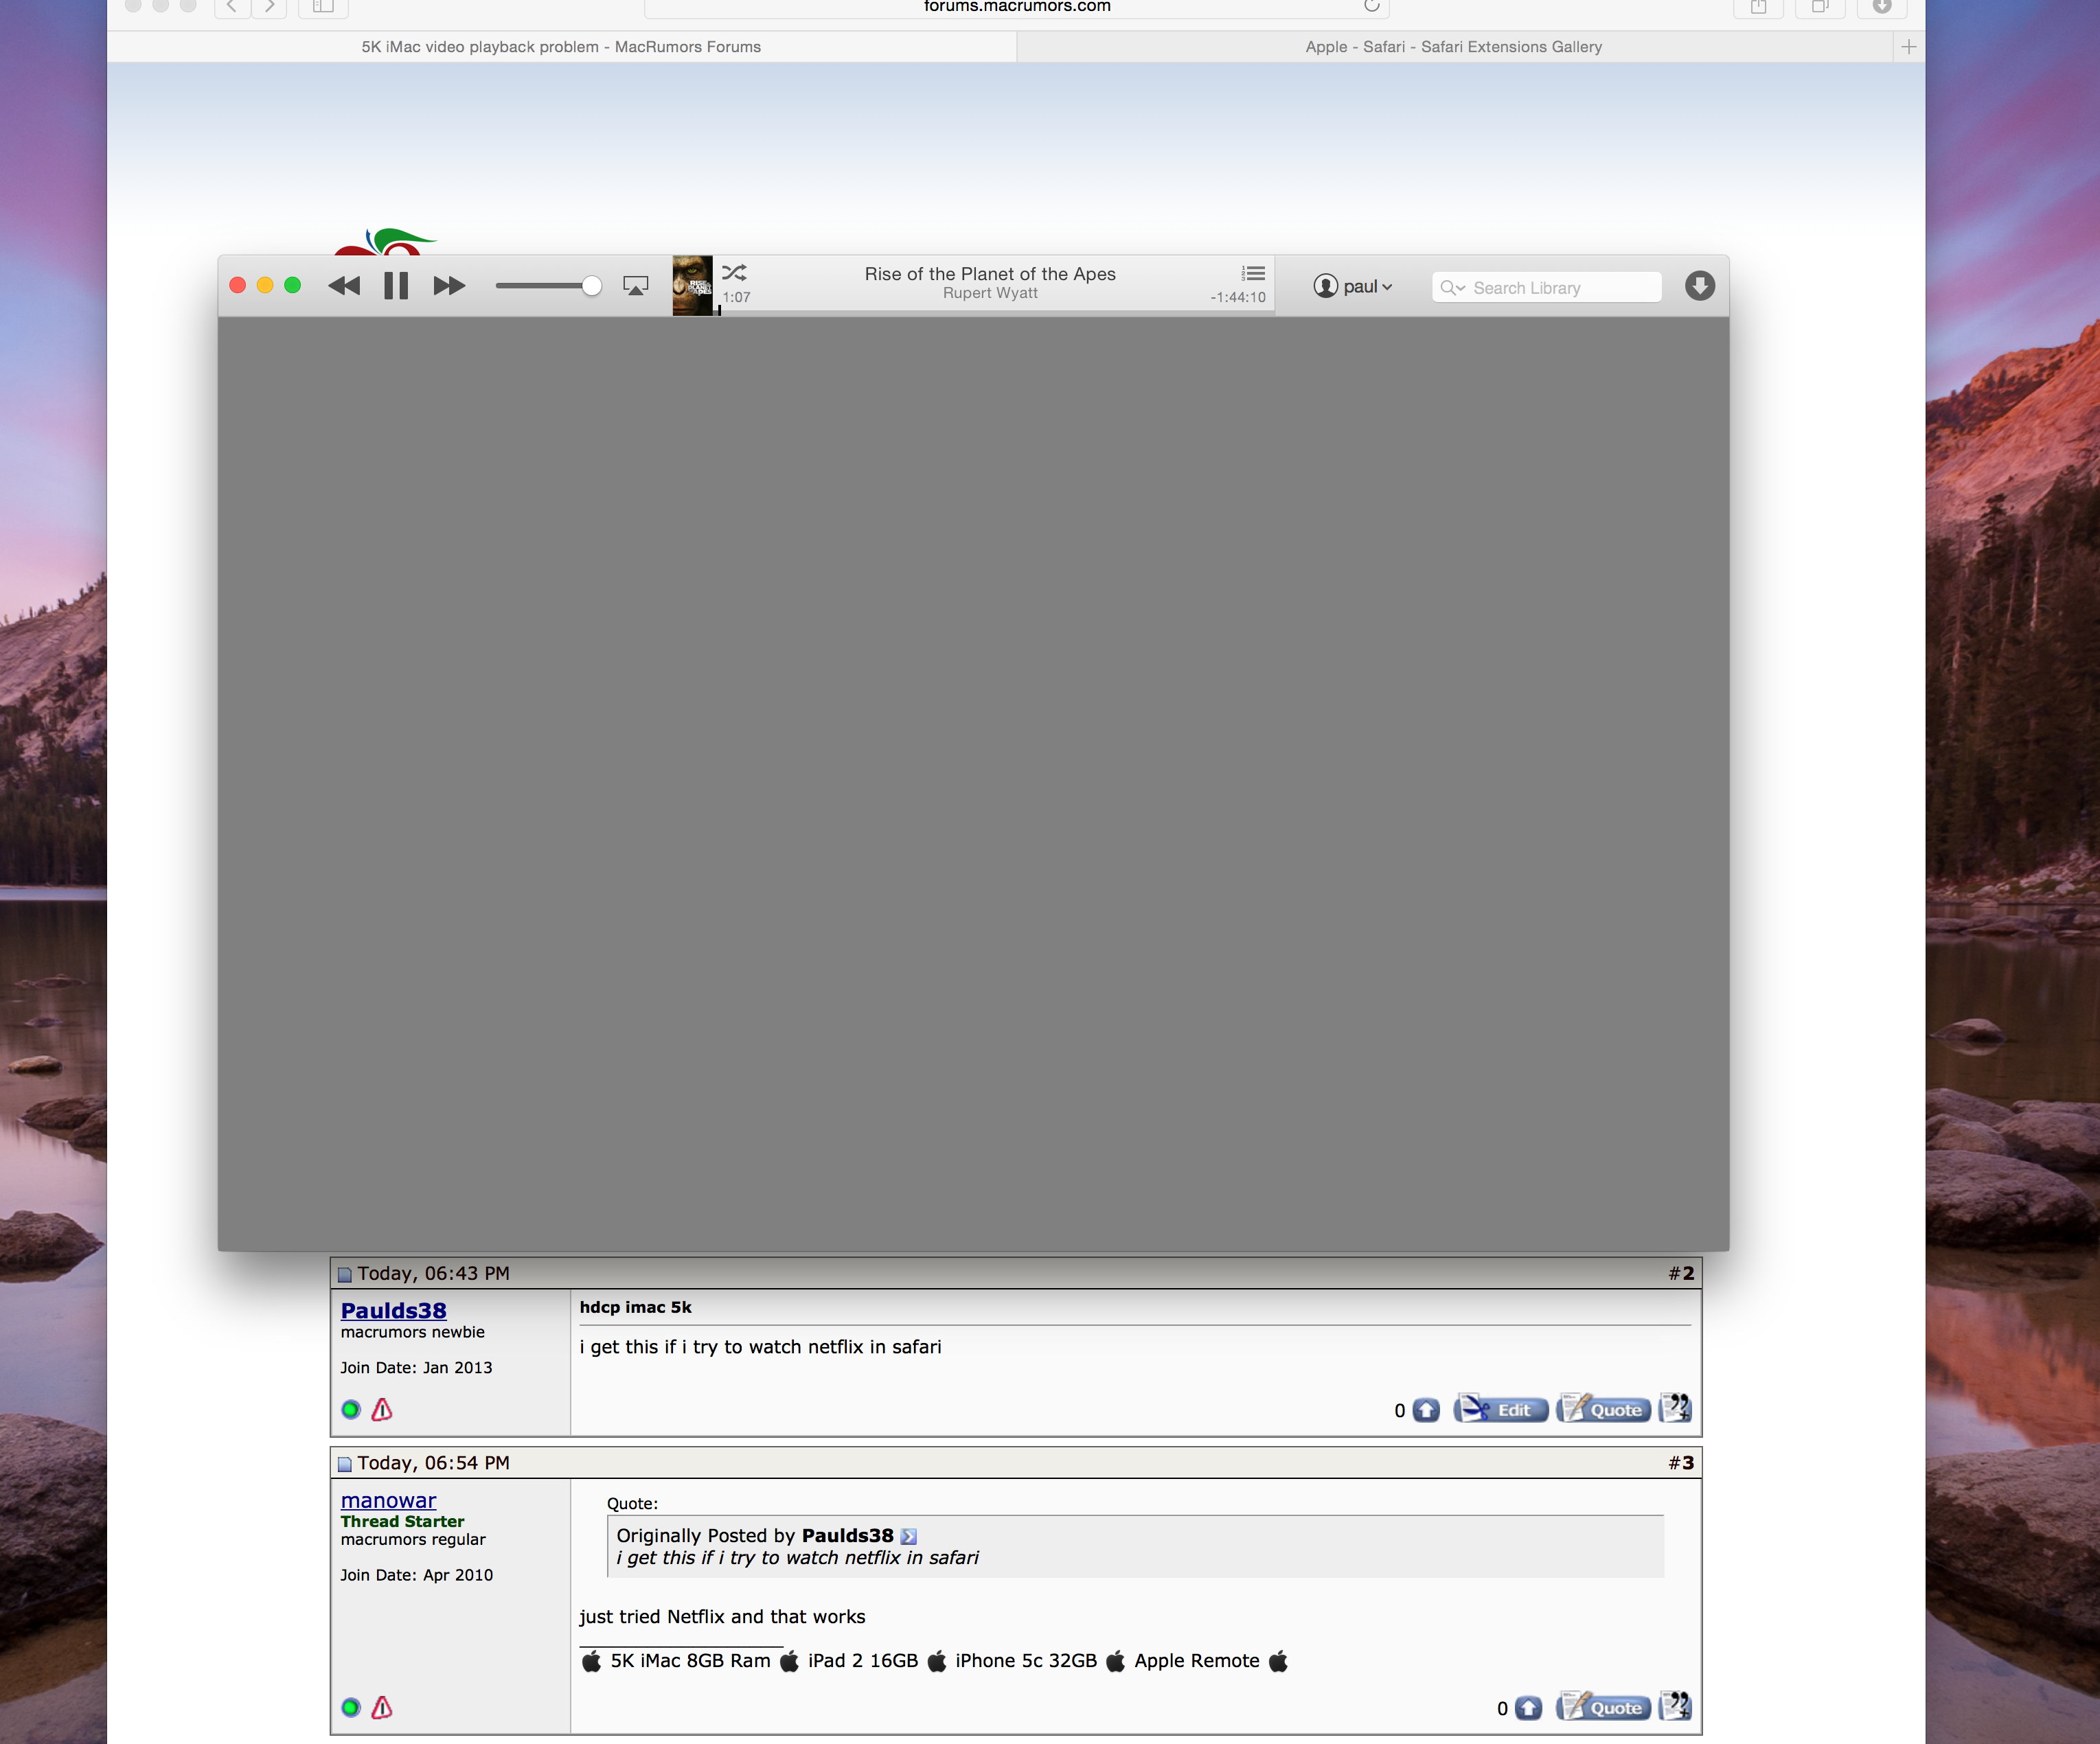Click the forums.macrumors.com address bar
The width and height of the screenshot is (2100, 1744).
[1016, 6]
